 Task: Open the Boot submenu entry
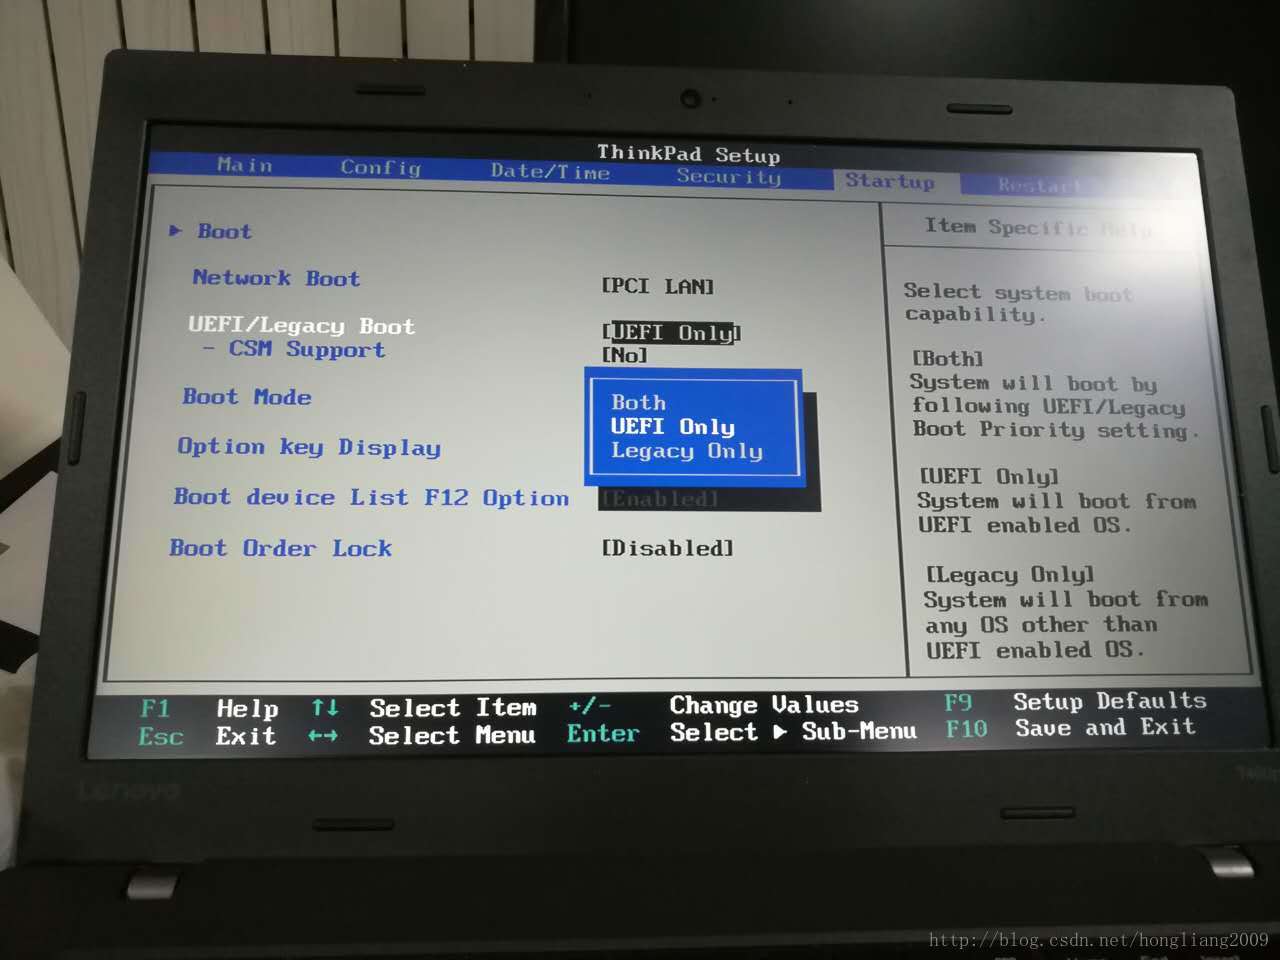[x=224, y=231]
